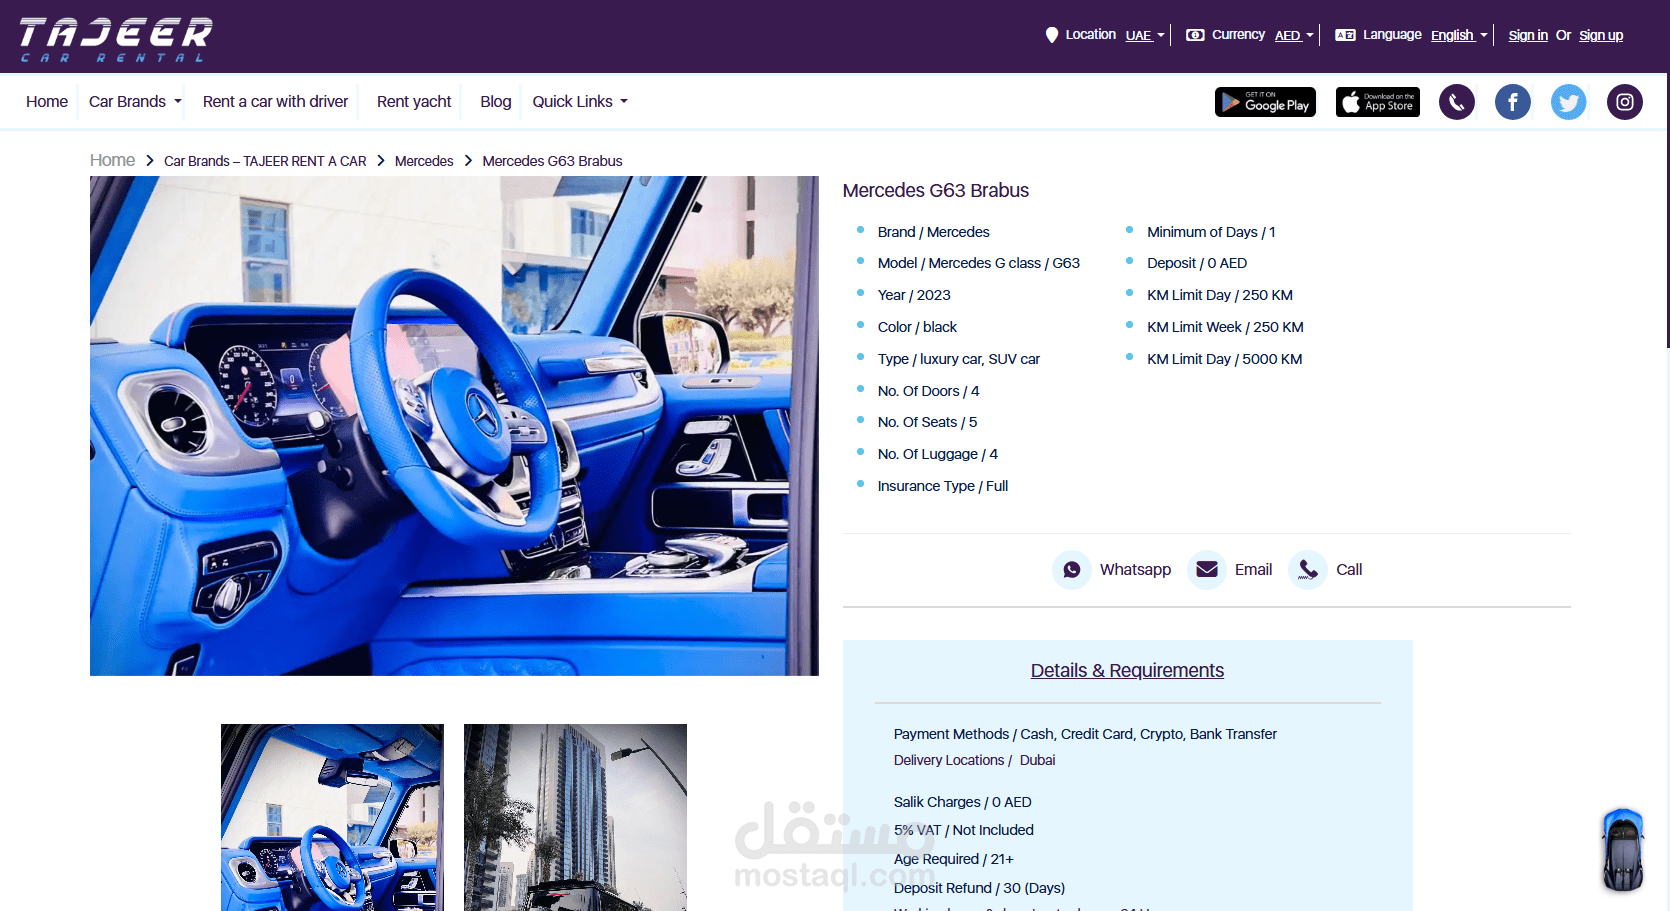Click the 'Deposit / 0 AED' spec
Screen dimensions: 1670x911
pyautogui.click(x=1197, y=263)
